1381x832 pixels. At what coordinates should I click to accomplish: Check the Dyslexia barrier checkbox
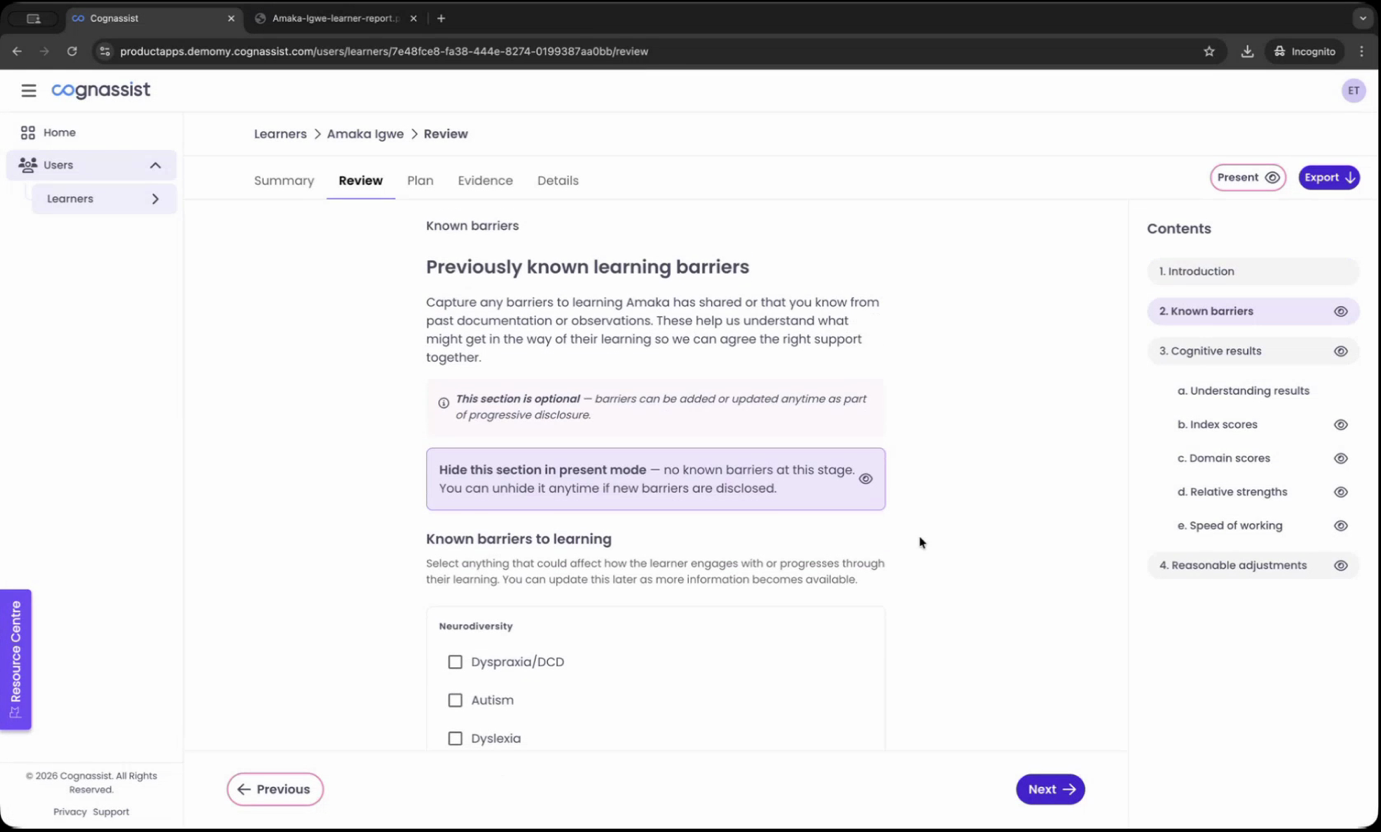tap(456, 738)
